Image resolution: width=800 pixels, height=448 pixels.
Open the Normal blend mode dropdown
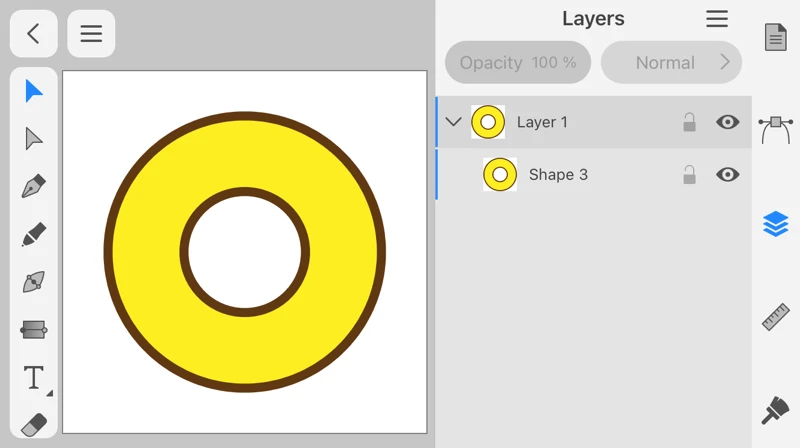tap(671, 62)
